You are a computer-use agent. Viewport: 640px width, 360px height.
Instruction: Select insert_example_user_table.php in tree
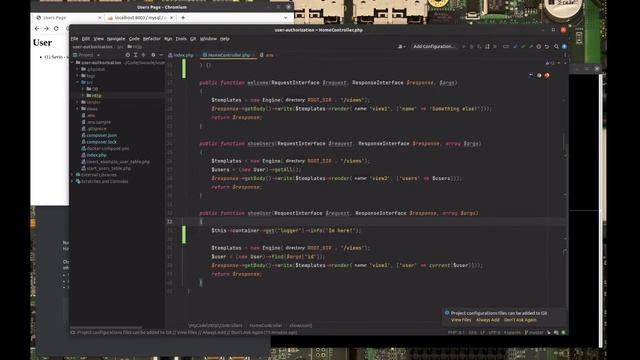pyautogui.click(x=116, y=162)
